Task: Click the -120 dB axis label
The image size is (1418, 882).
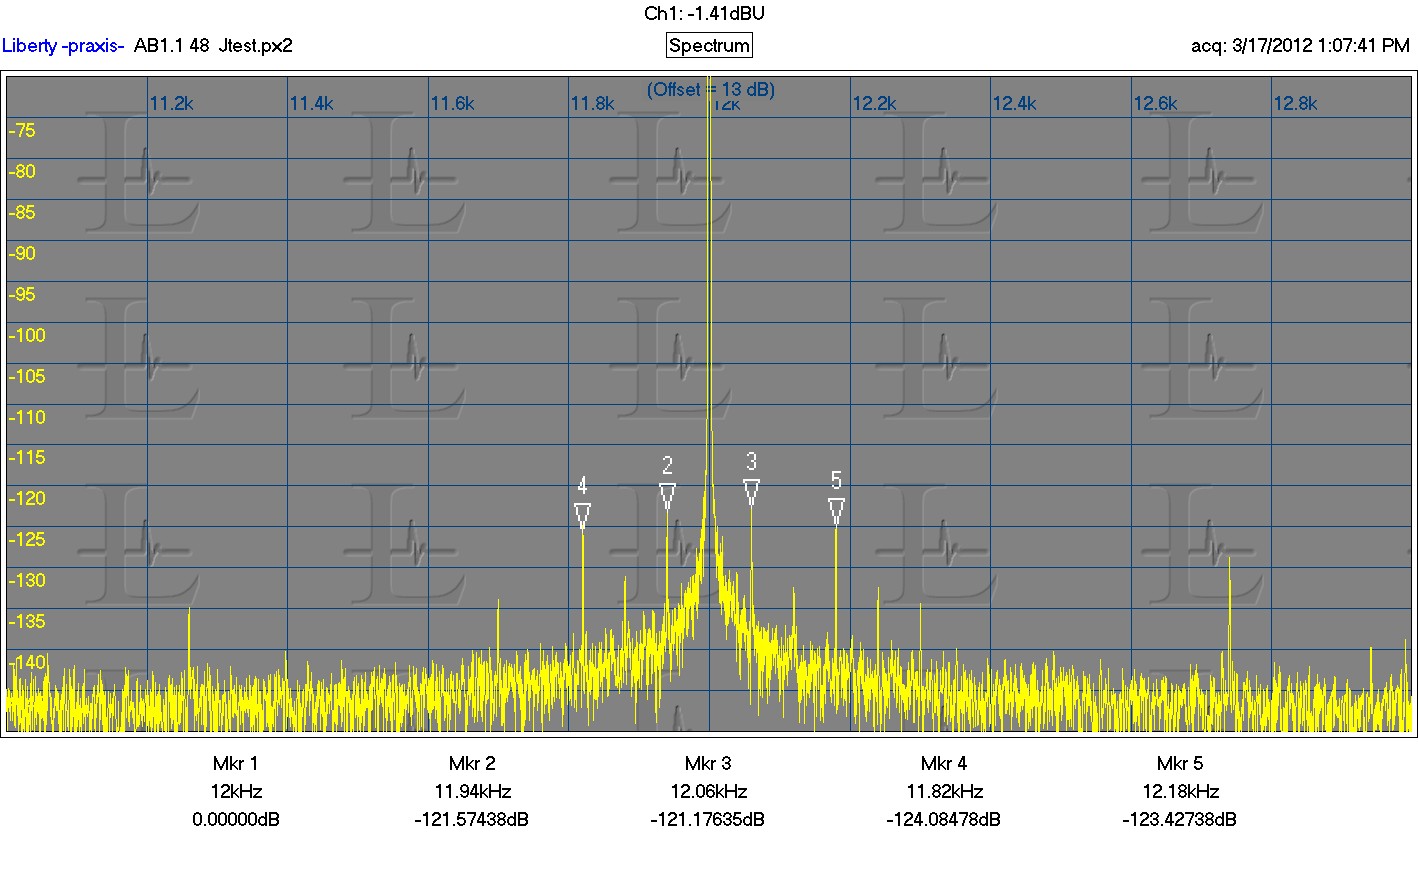Action: [x=27, y=498]
